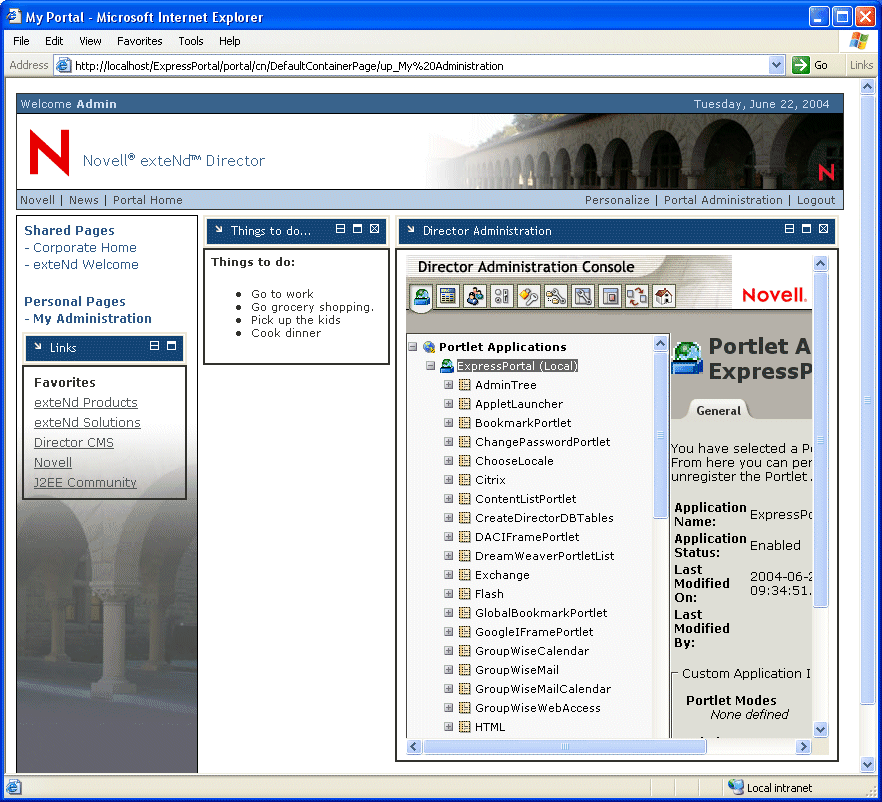Image resolution: width=882 pixels, height=802 pixels.
Task: Open the Portlet Applications toolbar icon
Action: tap(421, 296)
